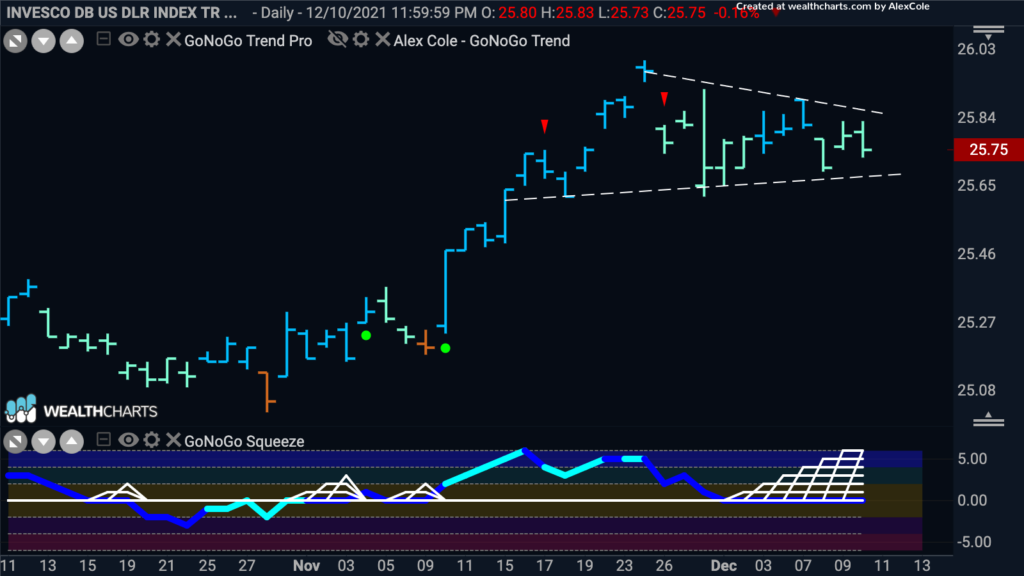
Task: Click the top price-scale adjust handle
Action: tap(989, 31)
